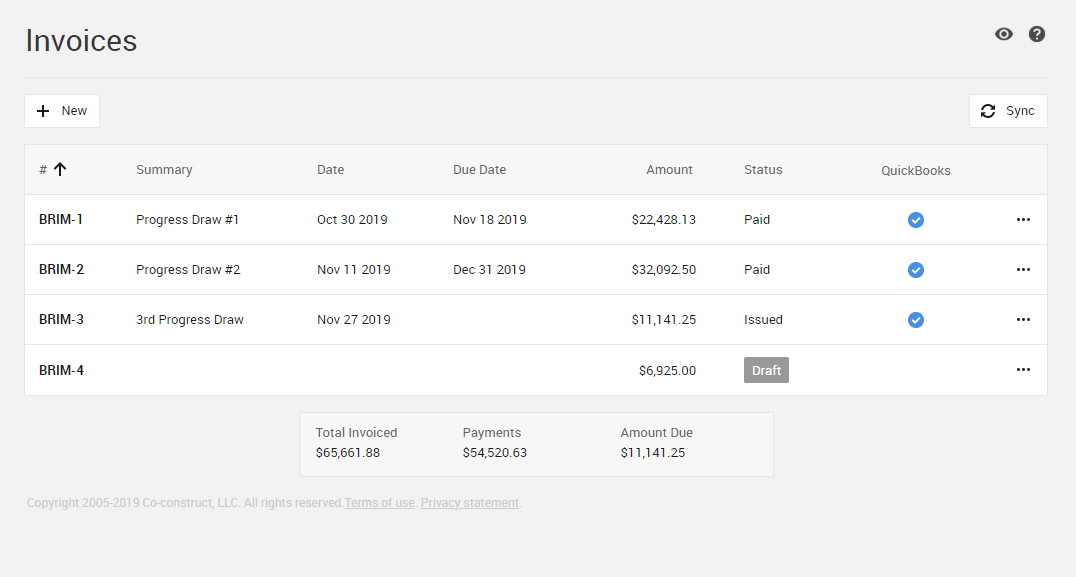Sort by invoice number arrow icon

[x=60, y=170]
